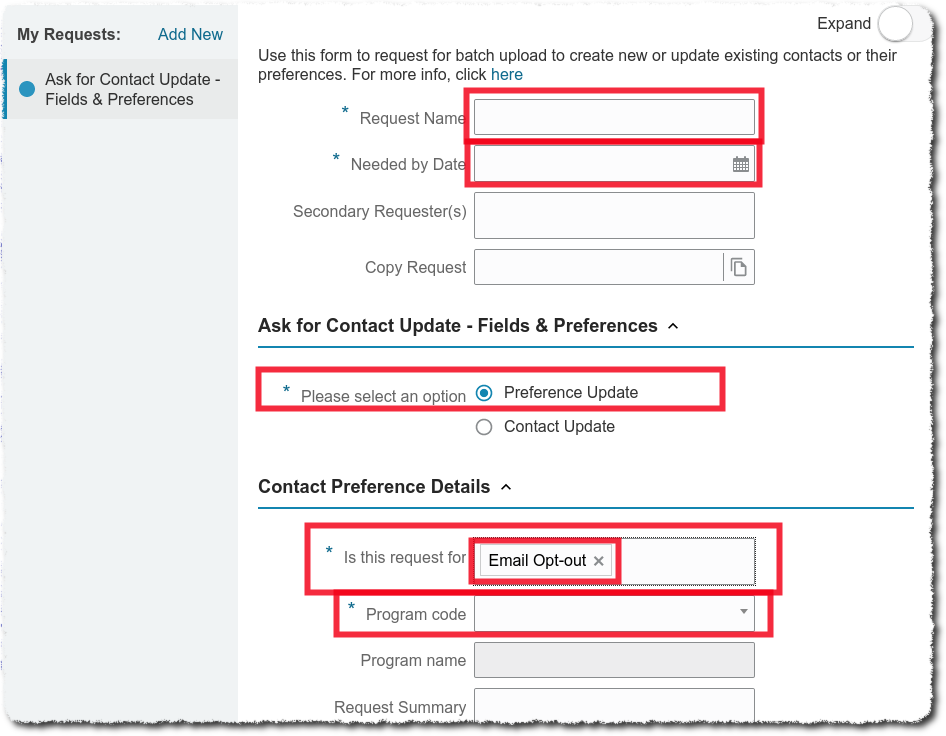Open the Program code dropdown
This screenshot has height=736, width=946.
click(x=743, y=611)
